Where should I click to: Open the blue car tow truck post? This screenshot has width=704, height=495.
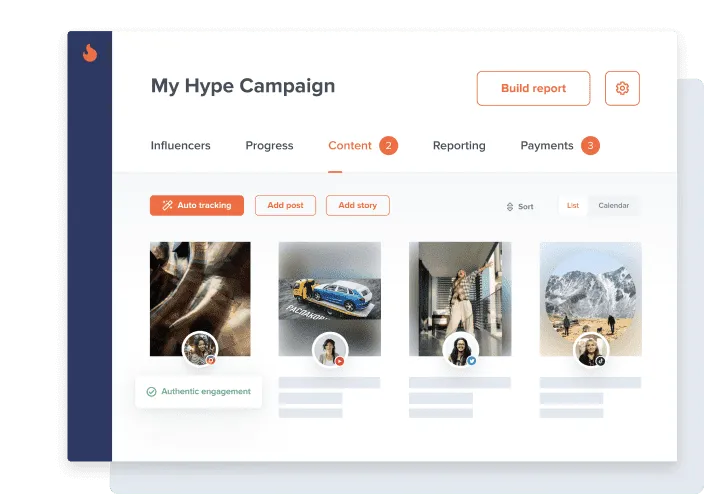click(x=330, y=299)
